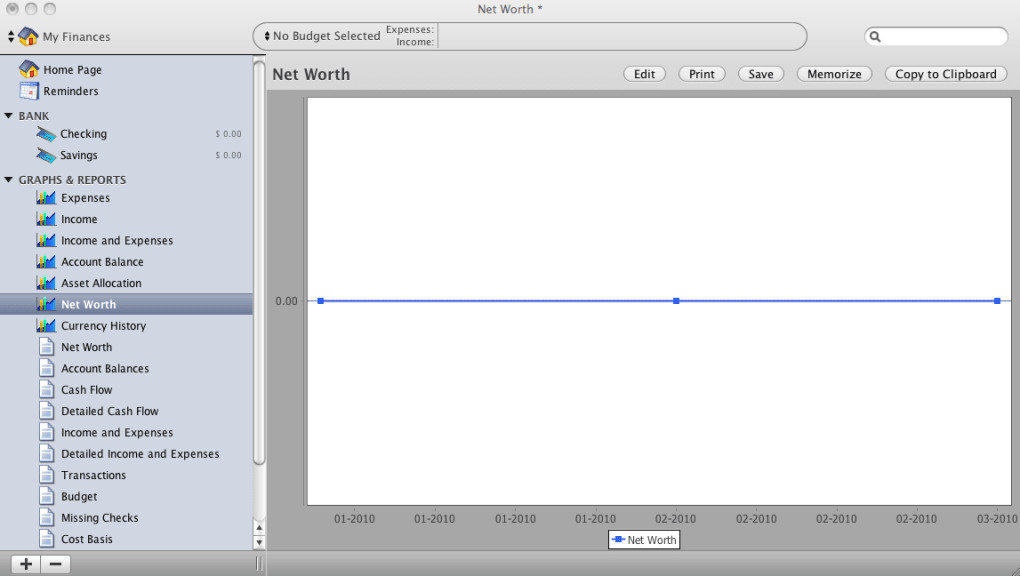Click the Checking balance $ 0.00
The height and width of the screenshot is (576, 1020).
tap(228, 134)
